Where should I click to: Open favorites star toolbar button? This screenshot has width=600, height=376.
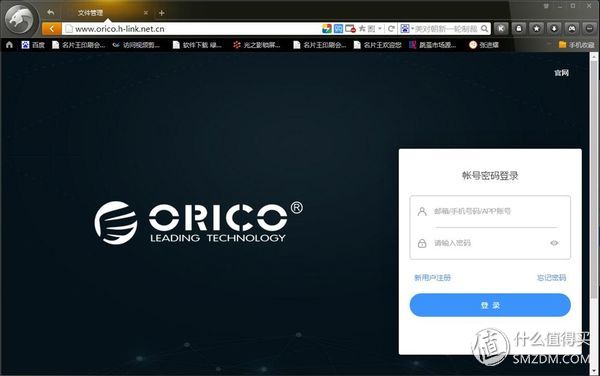536,28
